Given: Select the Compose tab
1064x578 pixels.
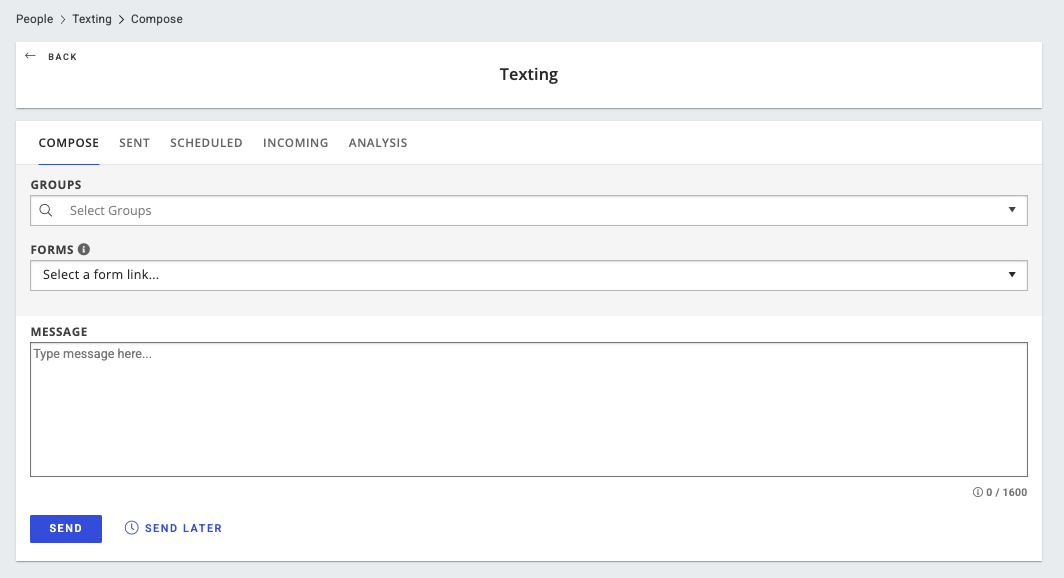Looking at the screenshot, I should click(69, 142).
